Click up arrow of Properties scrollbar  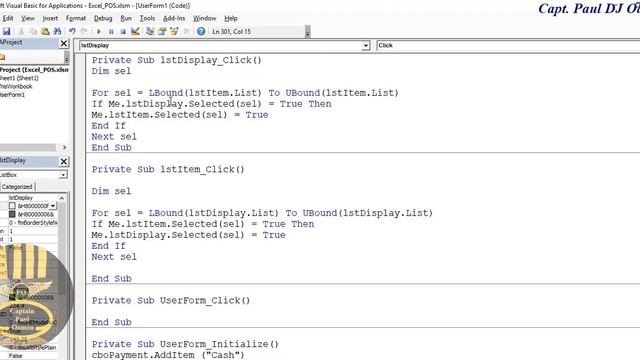coord(62,198)
